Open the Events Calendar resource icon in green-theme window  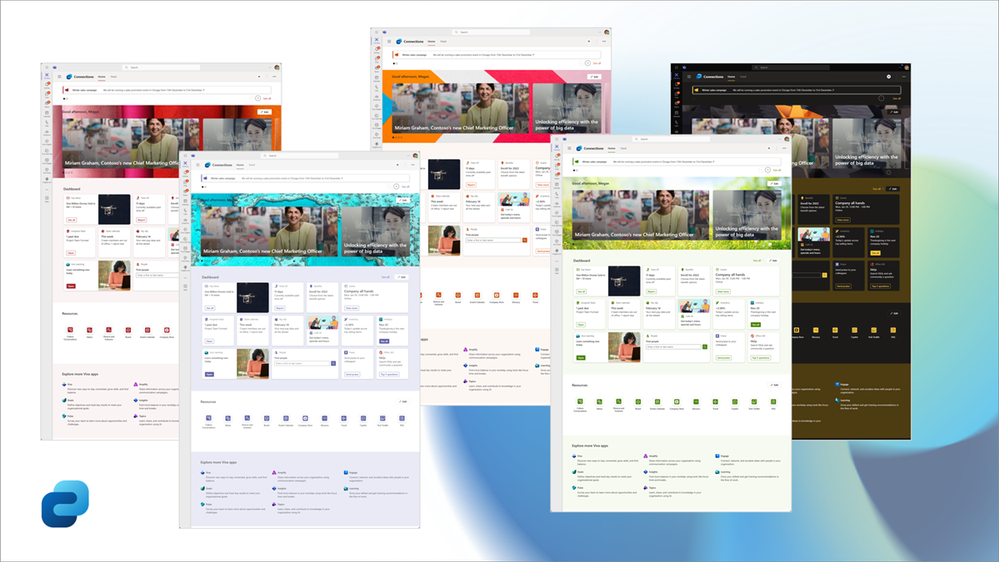click(x=658, y=402)
